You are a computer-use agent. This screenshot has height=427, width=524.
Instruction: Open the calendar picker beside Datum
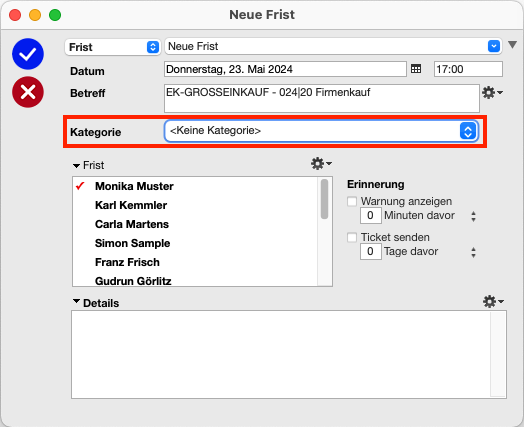click(x=416, y=69)
